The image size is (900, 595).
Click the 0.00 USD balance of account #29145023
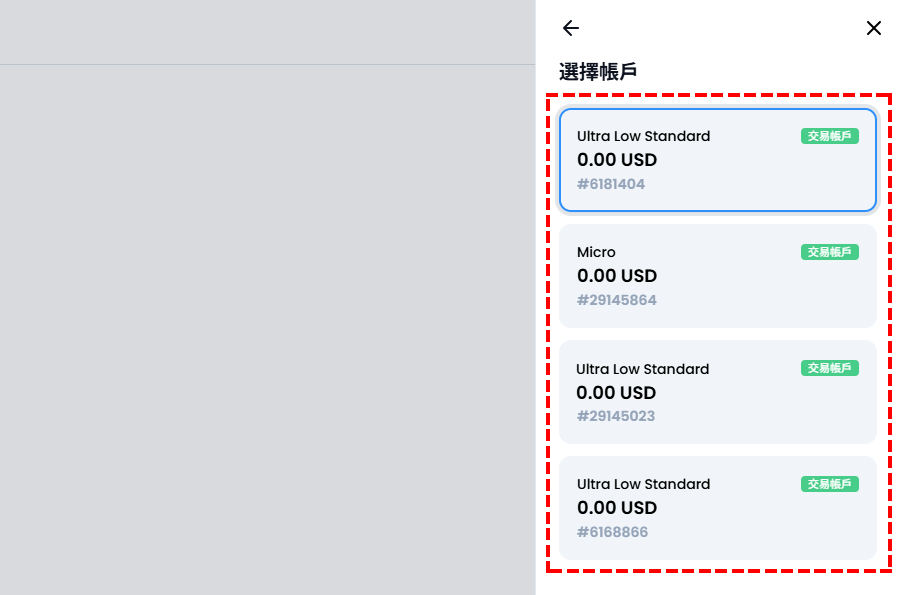616,393
